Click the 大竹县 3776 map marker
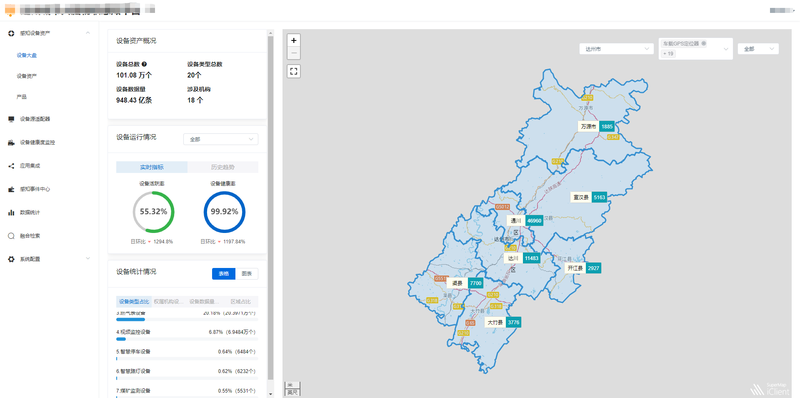This screenshot has height=398, width=800. point(503,322)
